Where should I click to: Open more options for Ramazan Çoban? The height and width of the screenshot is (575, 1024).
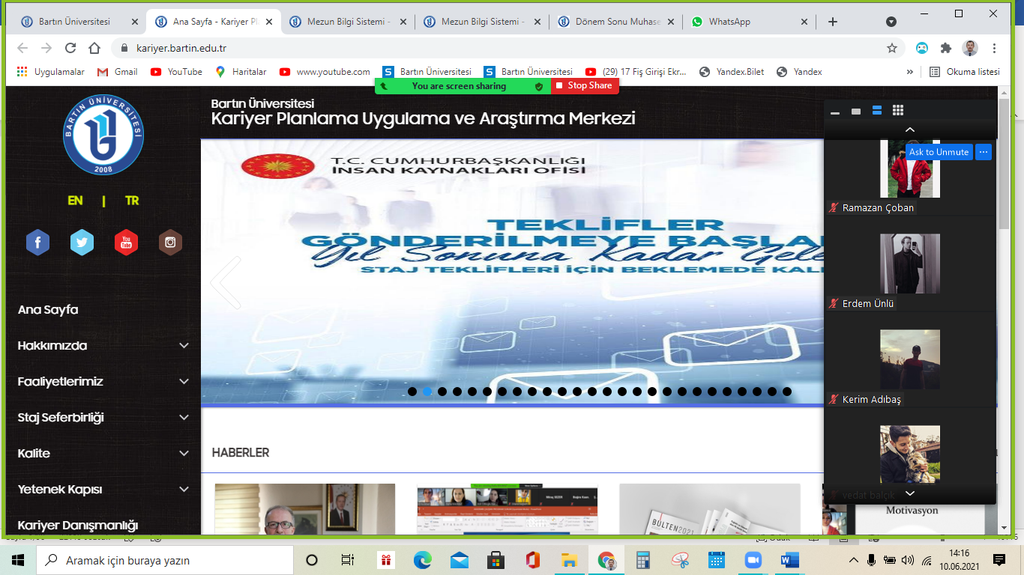point(984,152)
